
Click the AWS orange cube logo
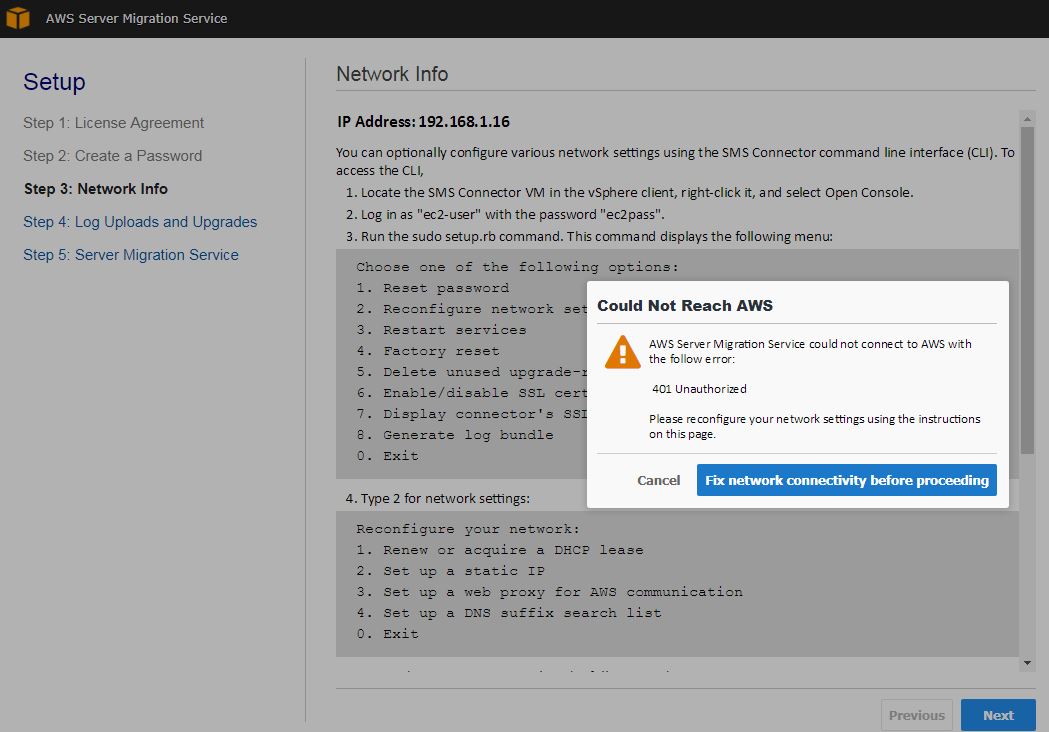tap(18, 18)
